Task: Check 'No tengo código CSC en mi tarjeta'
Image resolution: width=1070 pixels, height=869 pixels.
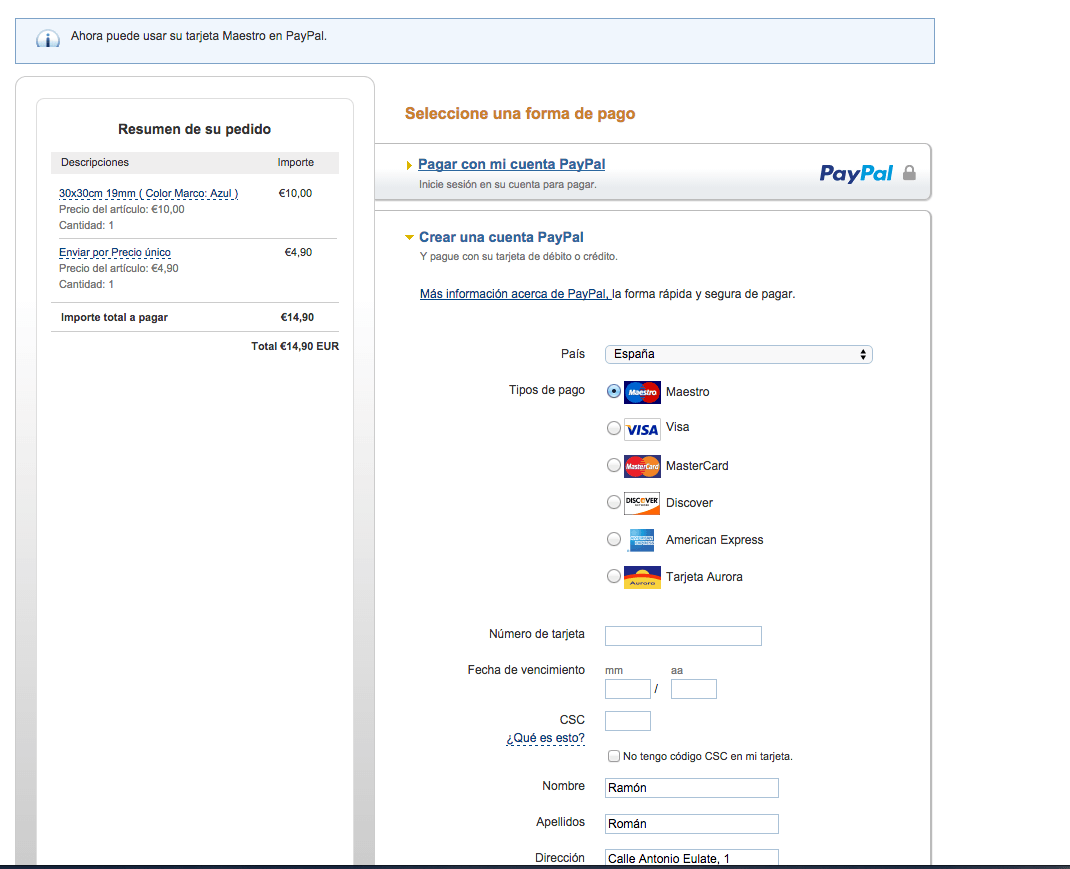Action: [613, 756]
